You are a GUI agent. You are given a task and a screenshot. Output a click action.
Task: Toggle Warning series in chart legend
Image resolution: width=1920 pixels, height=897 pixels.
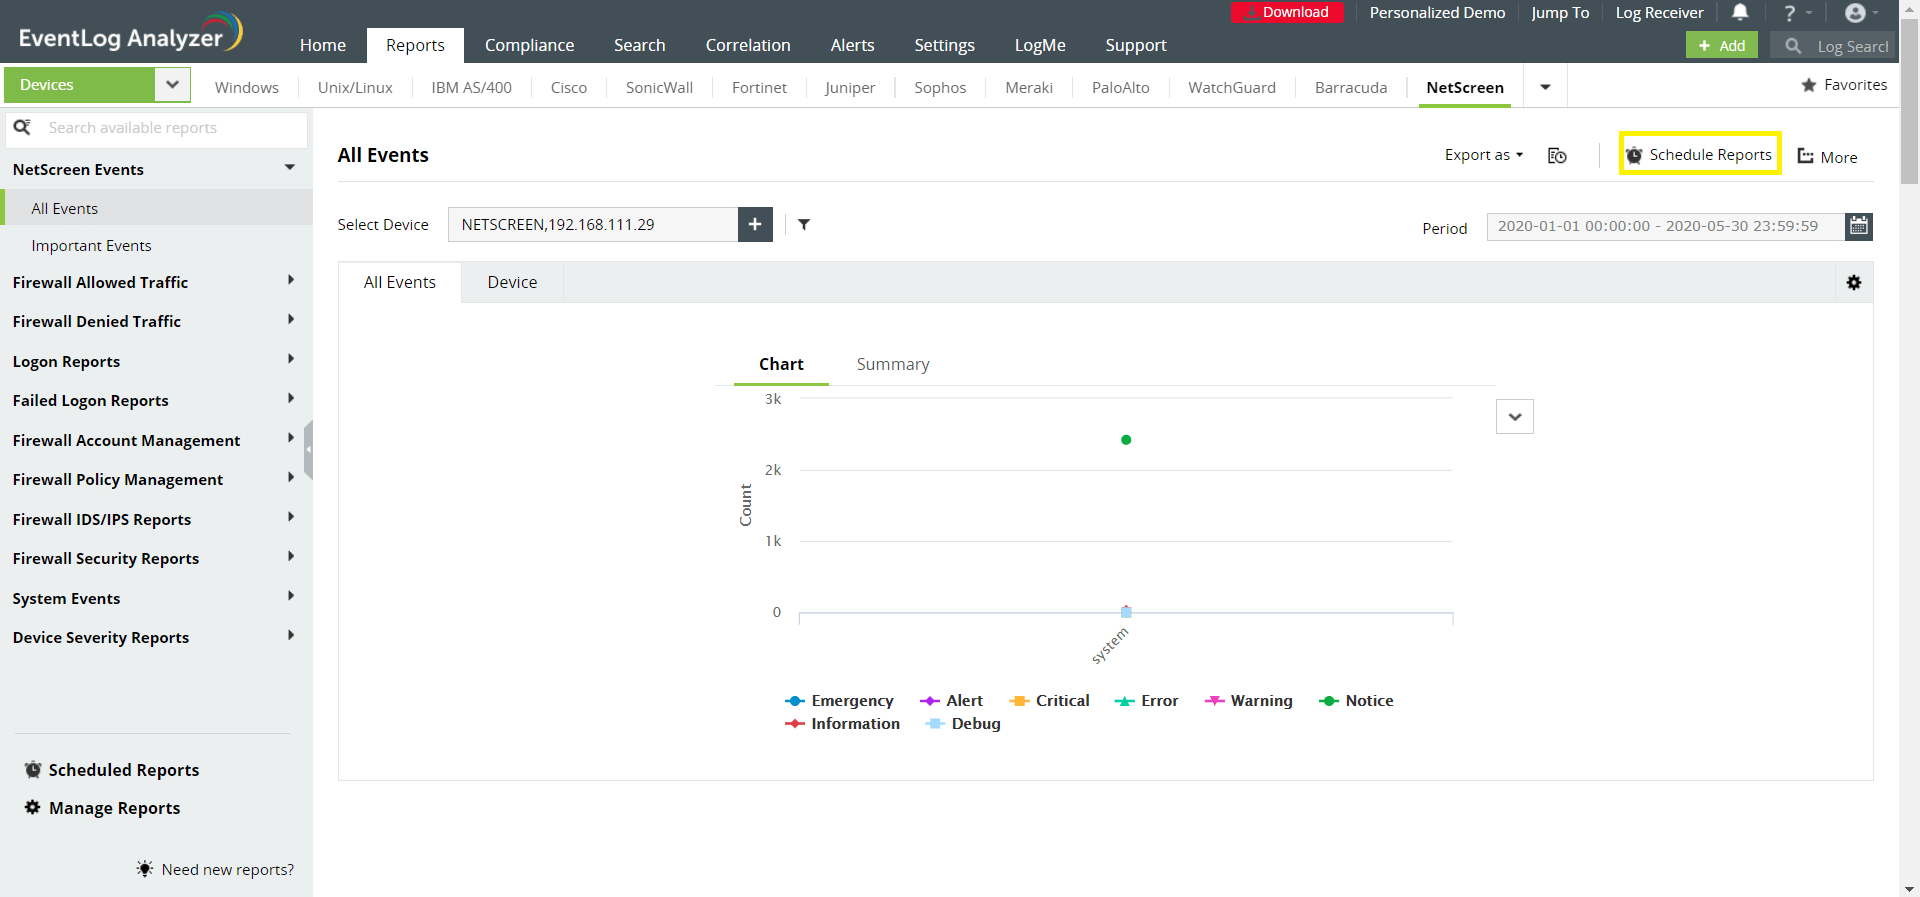[1248, 701]
